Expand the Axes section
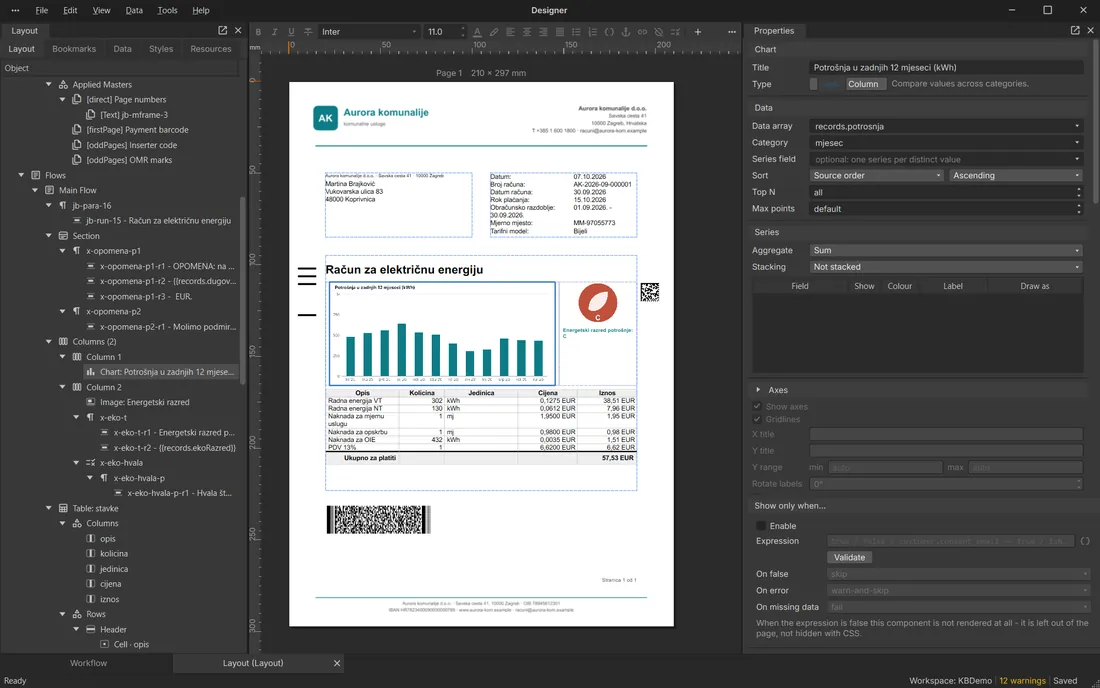The image size is (1100, 688). (x=758, y=390)
